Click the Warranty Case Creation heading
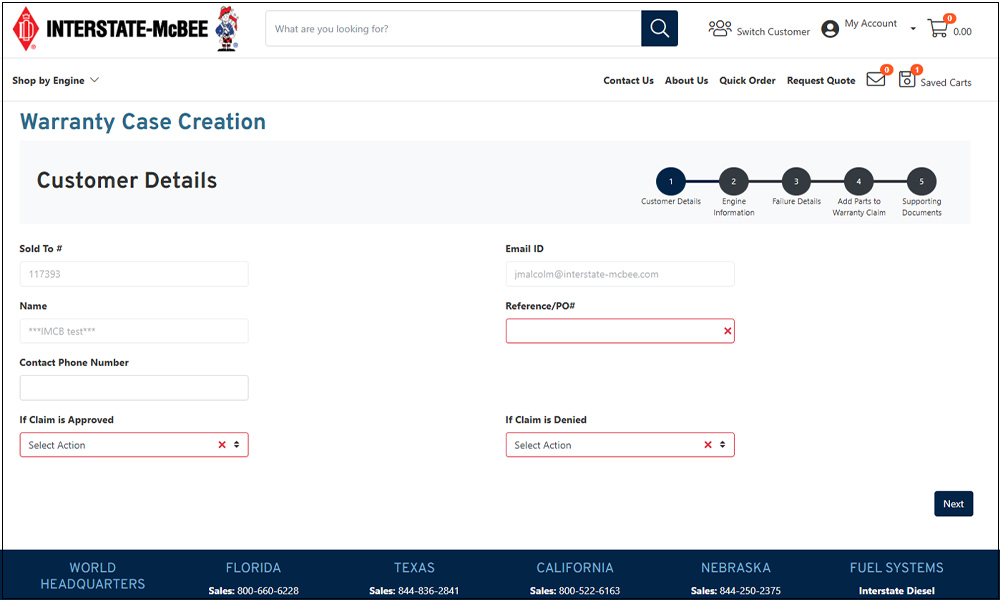 point(143,121)
